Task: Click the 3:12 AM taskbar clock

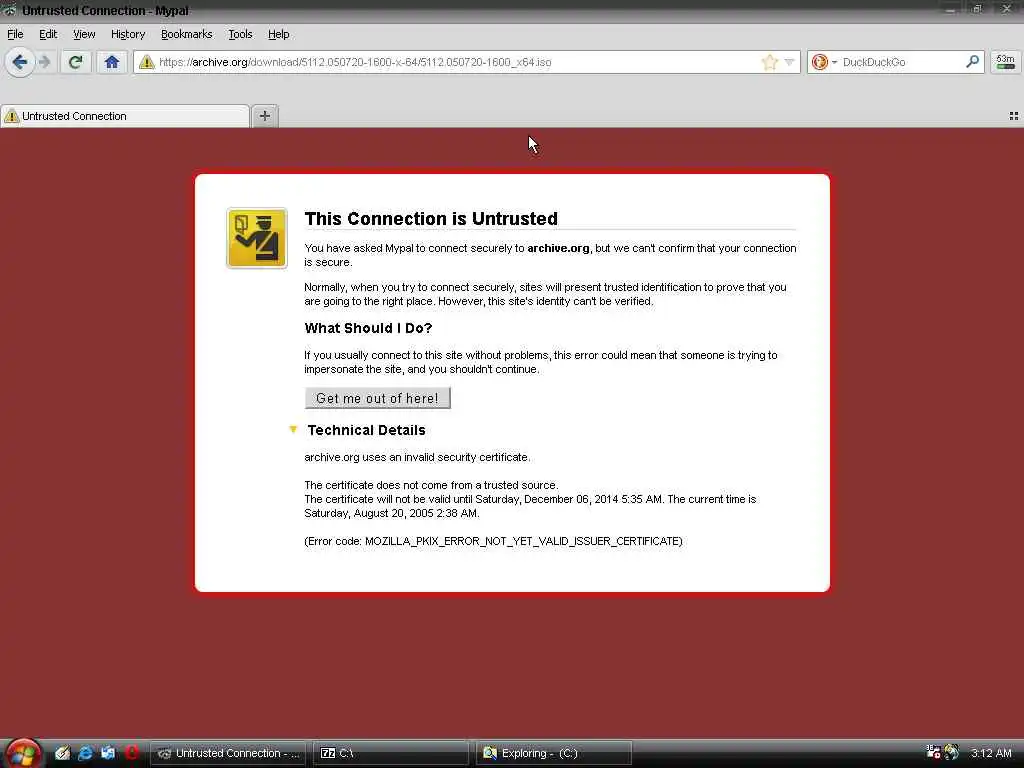Action: coord(991,753)
